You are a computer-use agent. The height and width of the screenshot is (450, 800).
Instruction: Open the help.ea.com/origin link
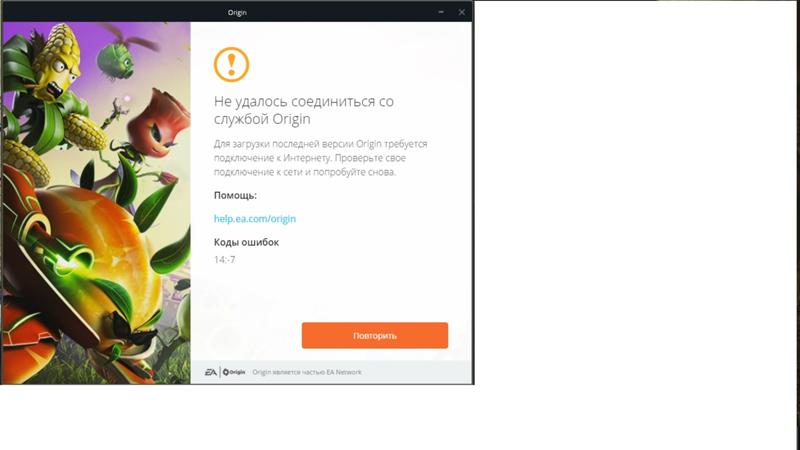point(255,219)
